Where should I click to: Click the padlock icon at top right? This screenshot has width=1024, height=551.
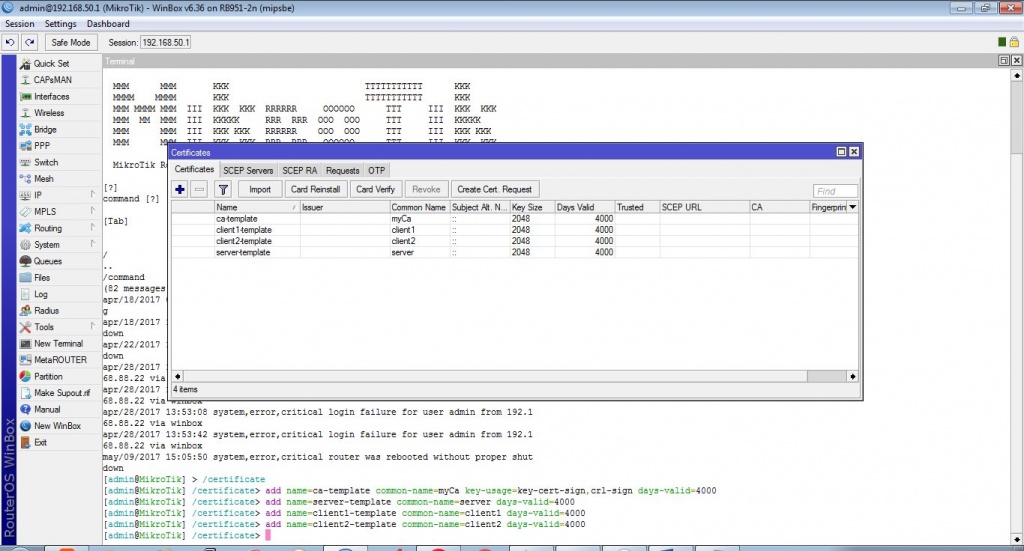[1014, 42]
